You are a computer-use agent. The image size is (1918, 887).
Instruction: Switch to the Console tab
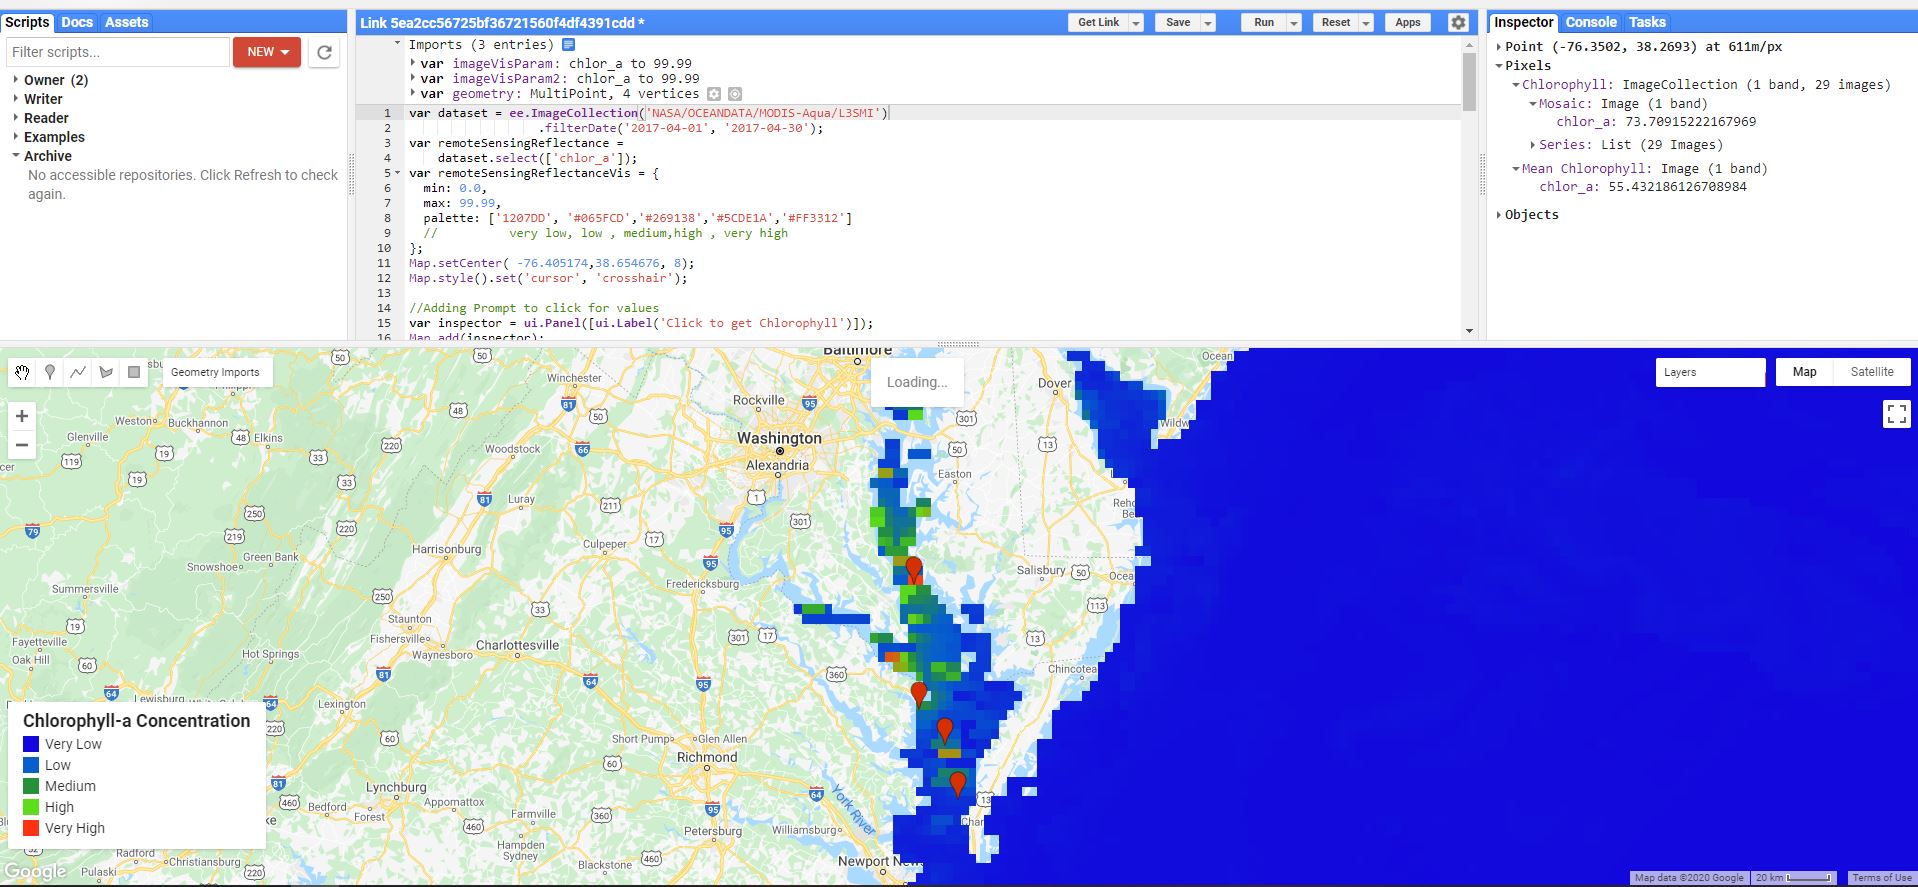coord(1591,22)
